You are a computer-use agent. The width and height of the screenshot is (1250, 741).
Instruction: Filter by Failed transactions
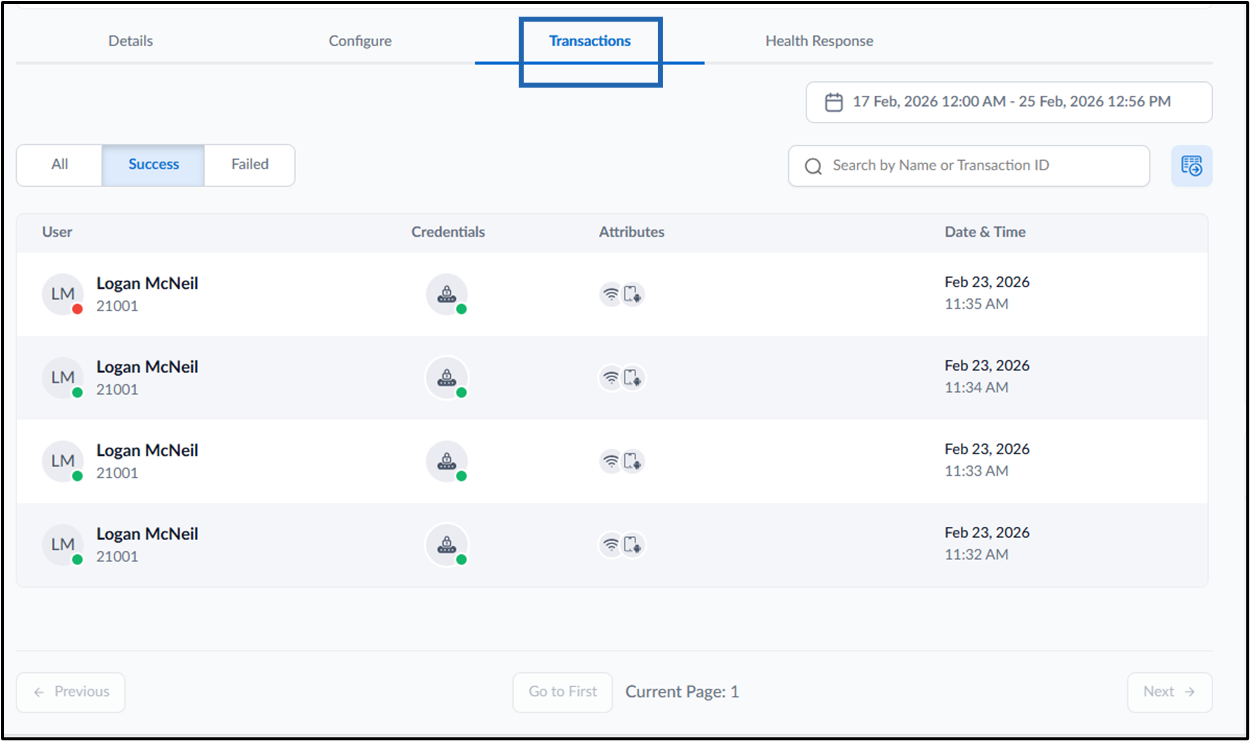[x=250, y=165]
